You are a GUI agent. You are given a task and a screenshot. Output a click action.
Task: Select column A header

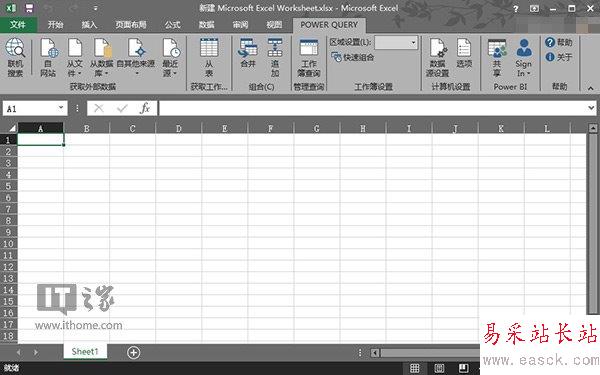41,128
